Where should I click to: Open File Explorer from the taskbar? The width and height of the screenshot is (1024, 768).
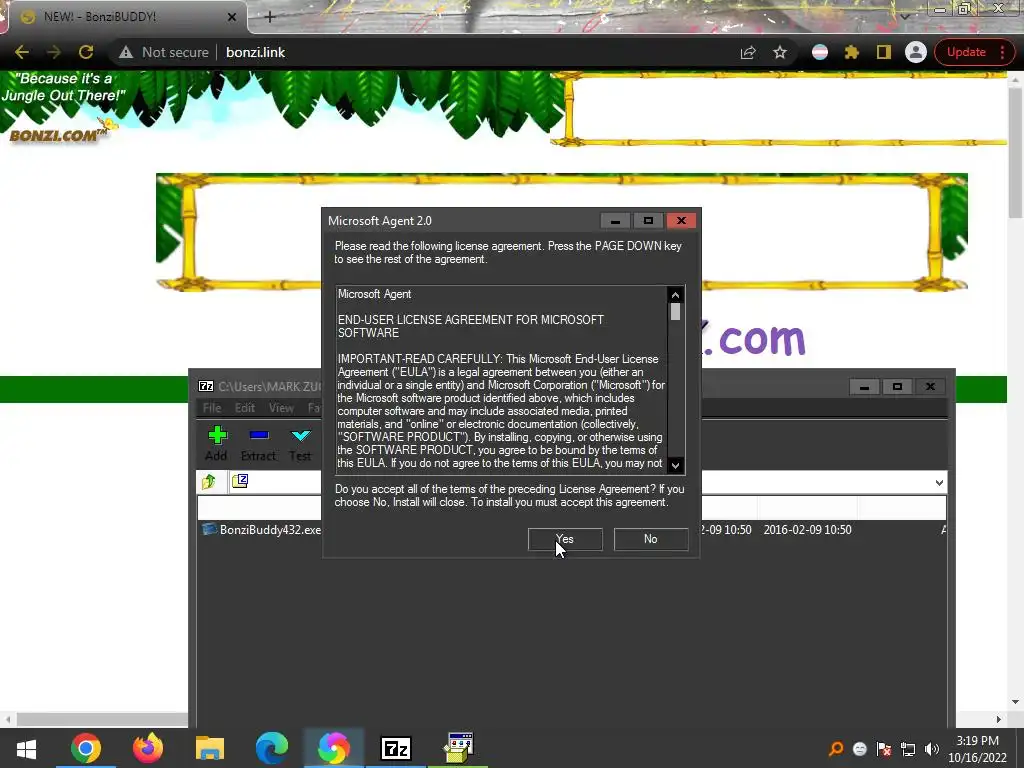click(210, 748)
